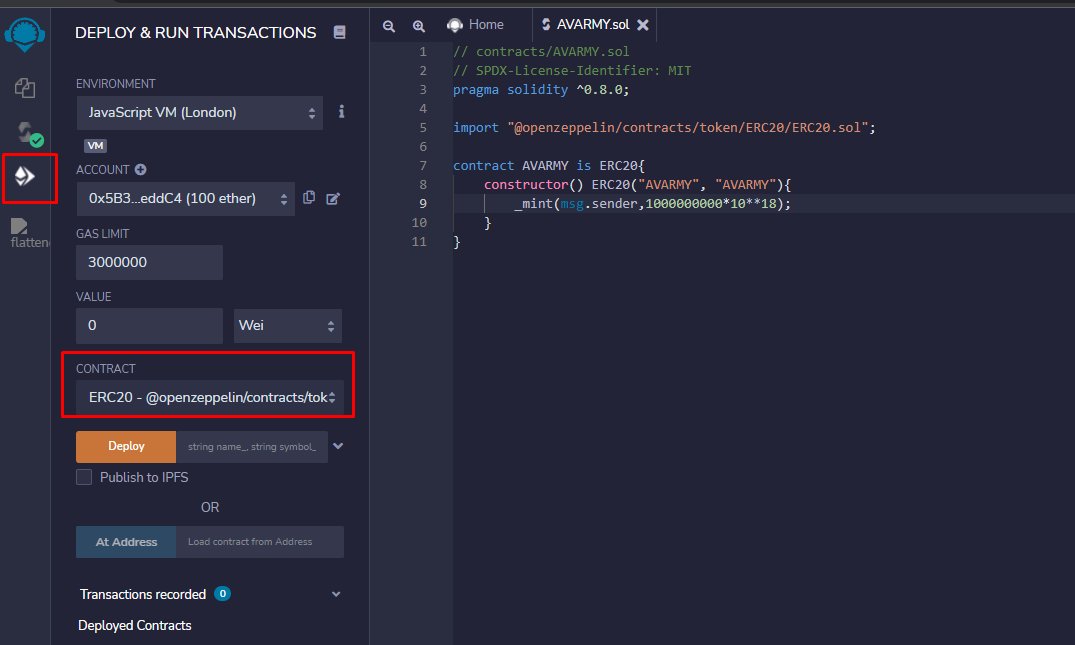The width and height of the screenshot is (1075, 645).
Task: Copy the account address icon
Action: 309,197
